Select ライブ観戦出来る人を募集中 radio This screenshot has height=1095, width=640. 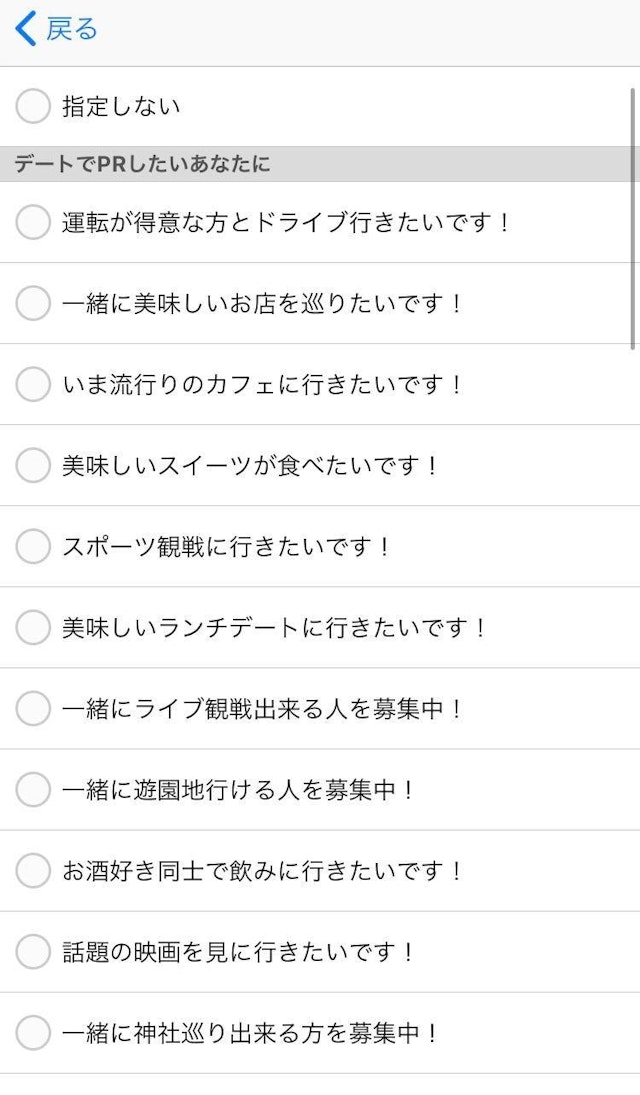click(x=33, y=708)
